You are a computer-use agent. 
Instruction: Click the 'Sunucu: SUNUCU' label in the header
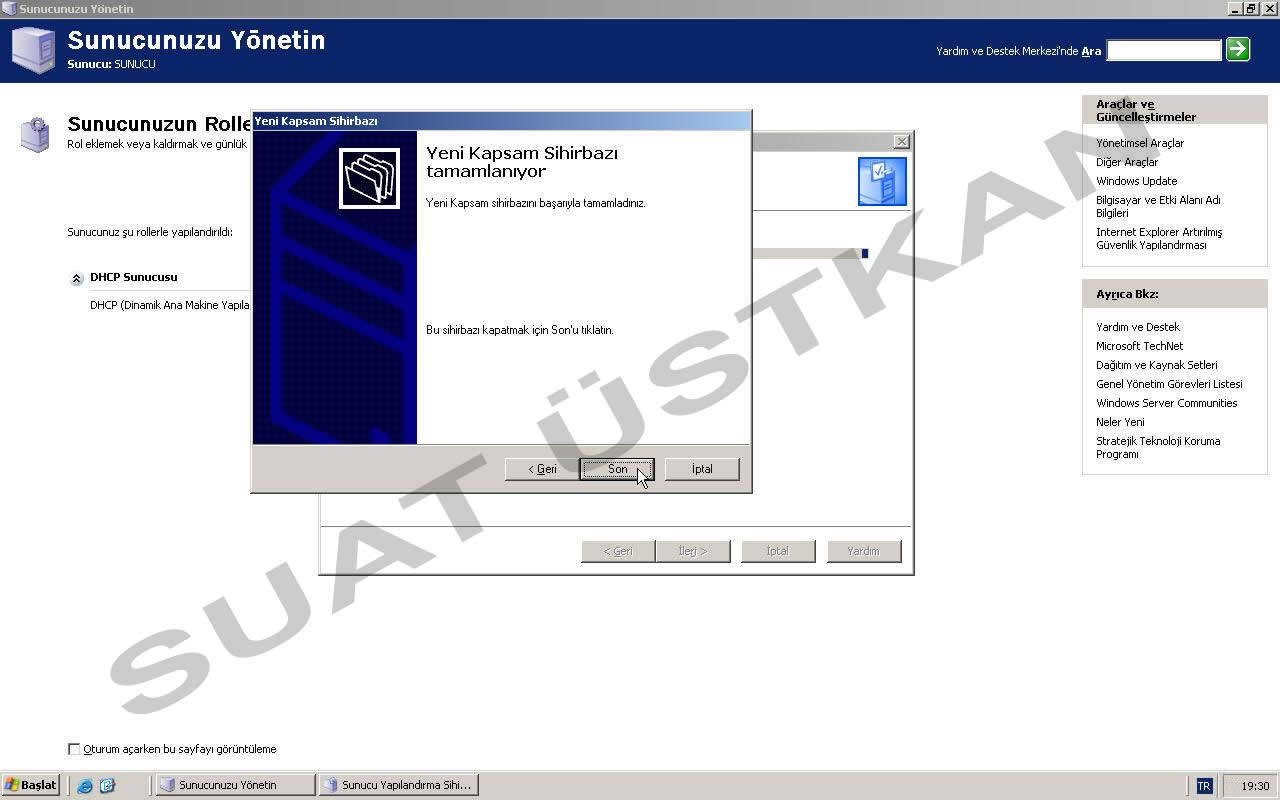(x=111, y=64)
